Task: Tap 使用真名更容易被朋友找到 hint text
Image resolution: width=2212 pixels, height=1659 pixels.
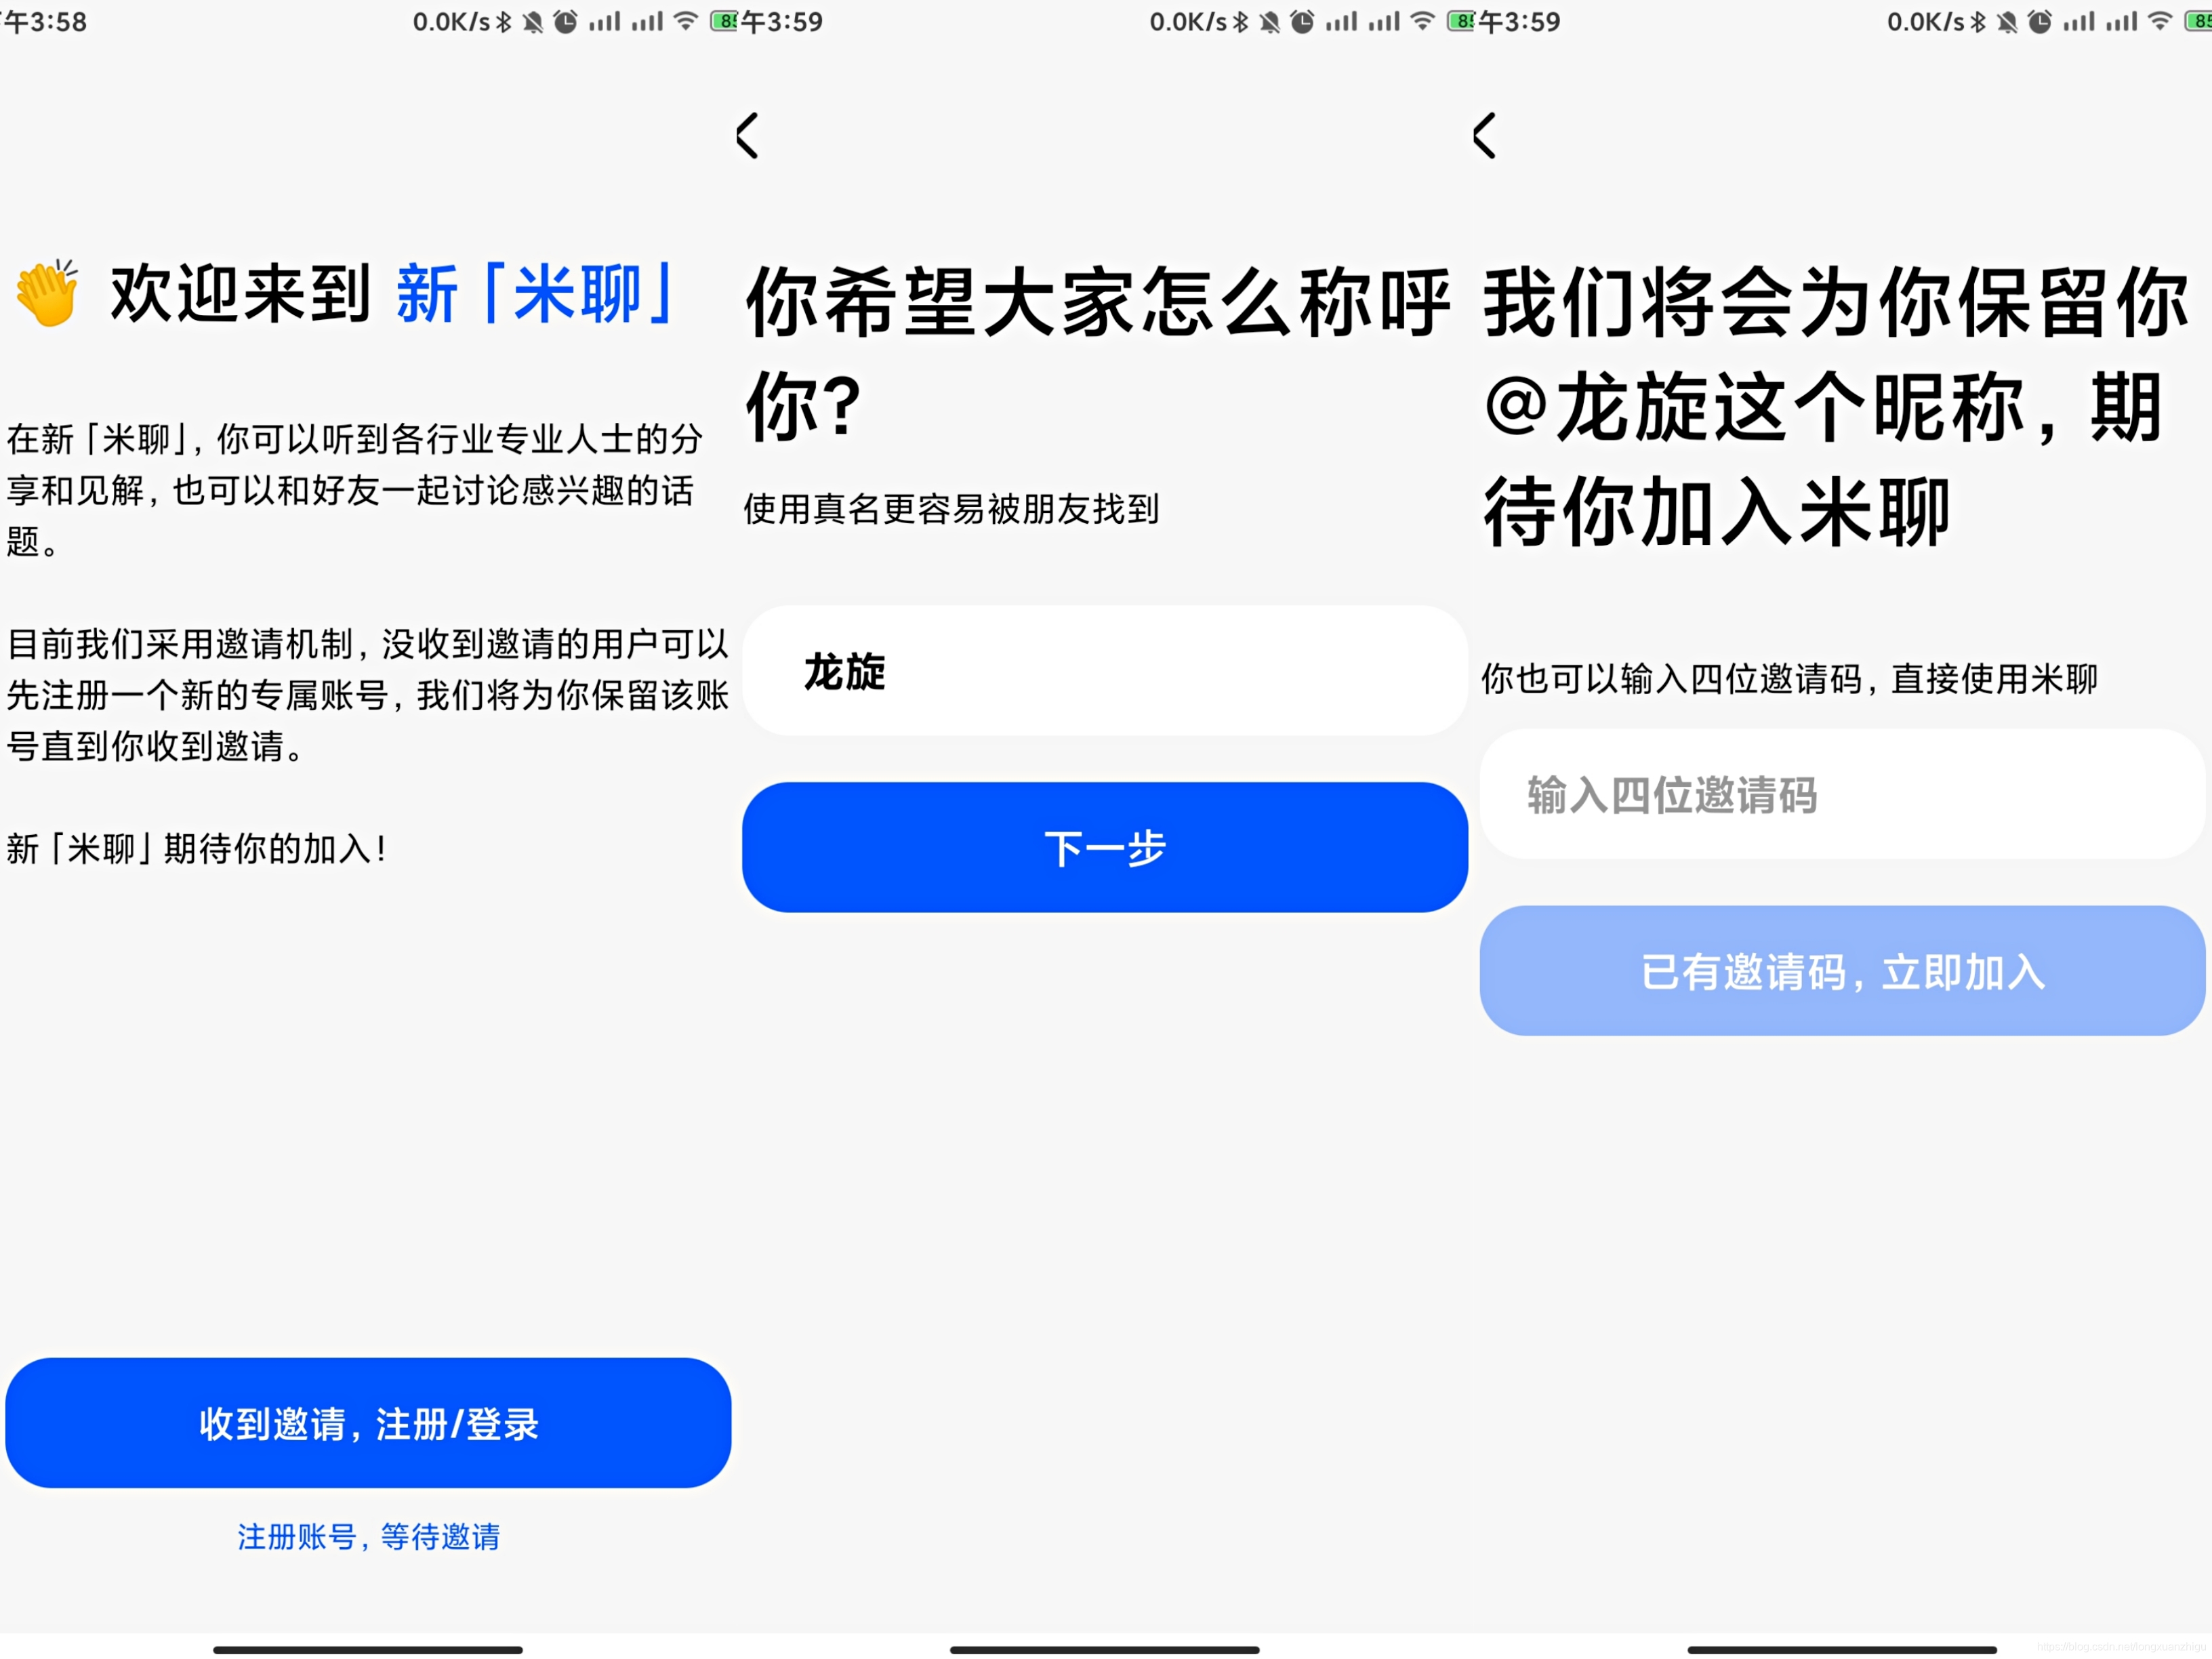Action: (x=951, y=509)
